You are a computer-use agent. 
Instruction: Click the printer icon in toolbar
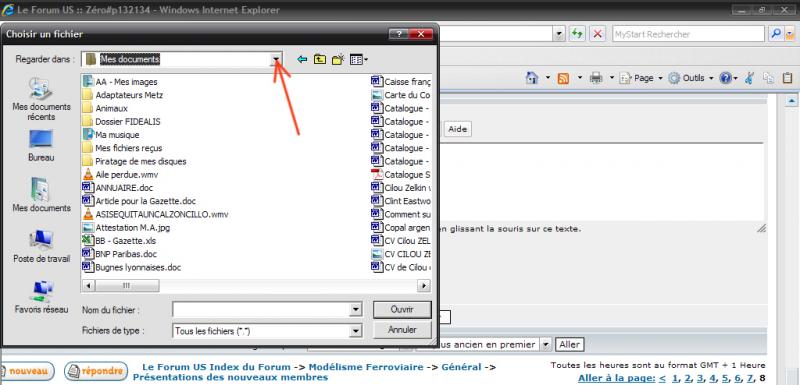(x=596, y=78)
